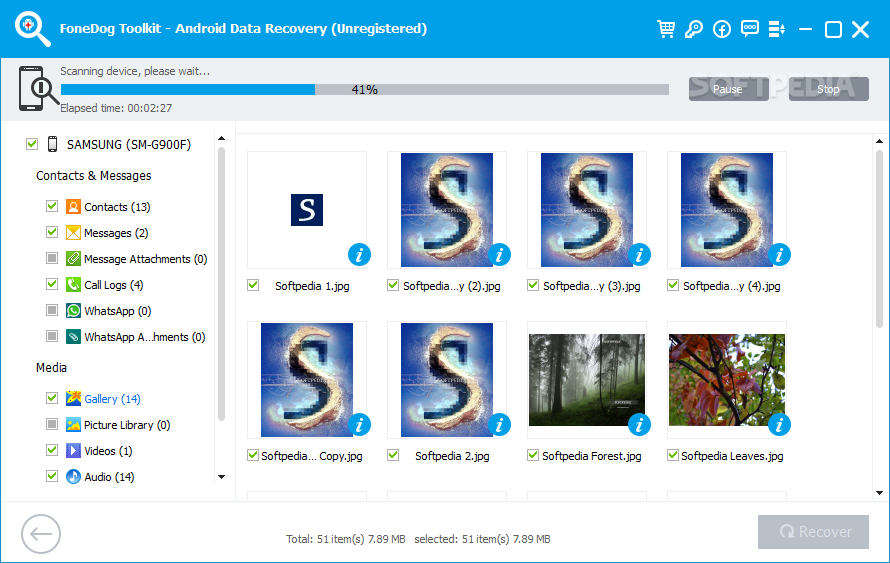Open the menu list icon in title bar
The width and height of the screenshot is (890, 563).
click(x=777, y=29)
